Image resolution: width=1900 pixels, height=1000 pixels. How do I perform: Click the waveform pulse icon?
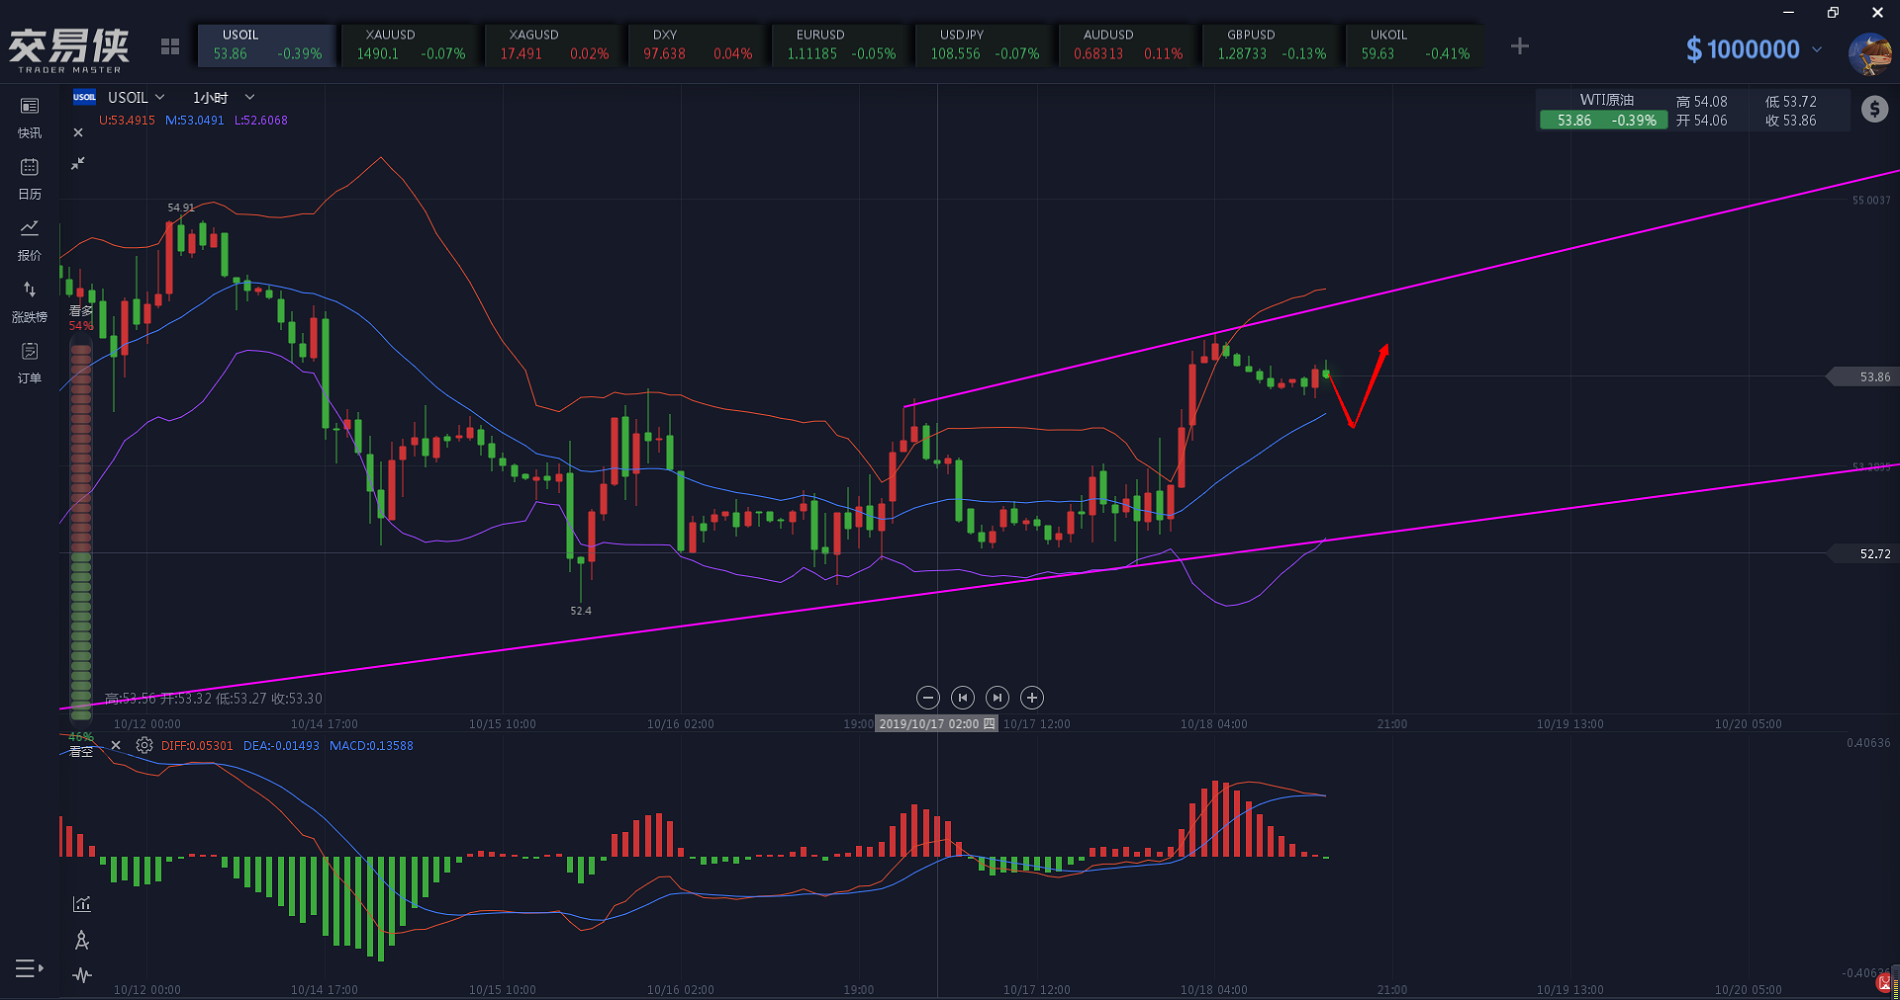[82, 975]
